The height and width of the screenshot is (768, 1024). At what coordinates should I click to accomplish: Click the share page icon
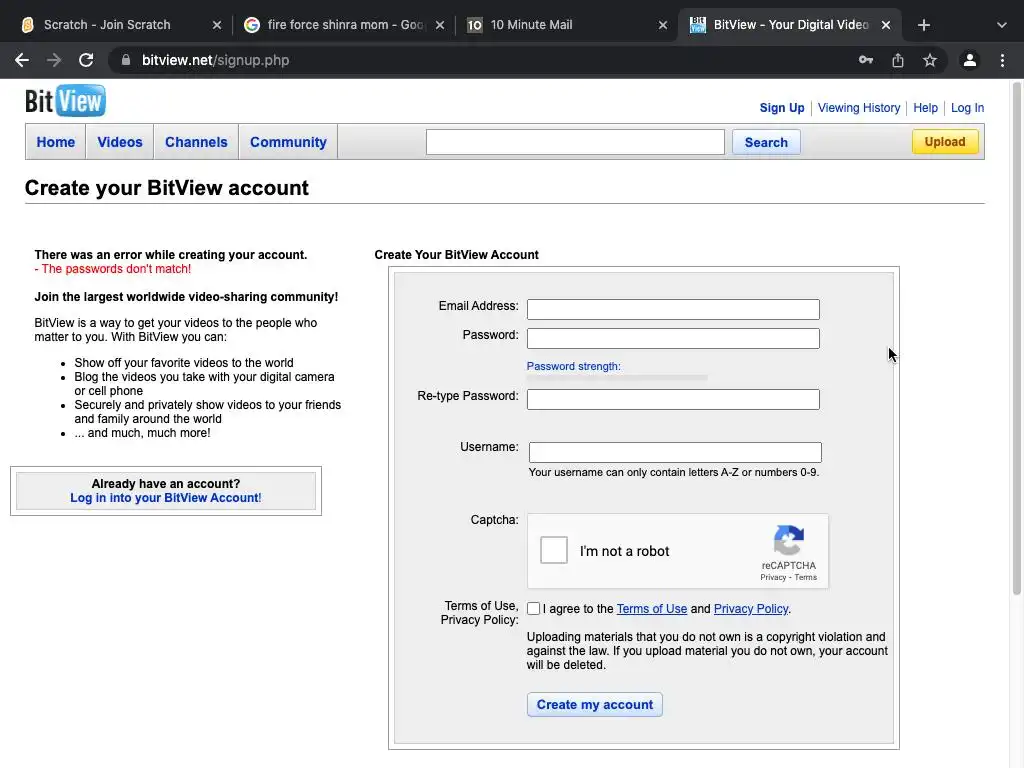898,60
